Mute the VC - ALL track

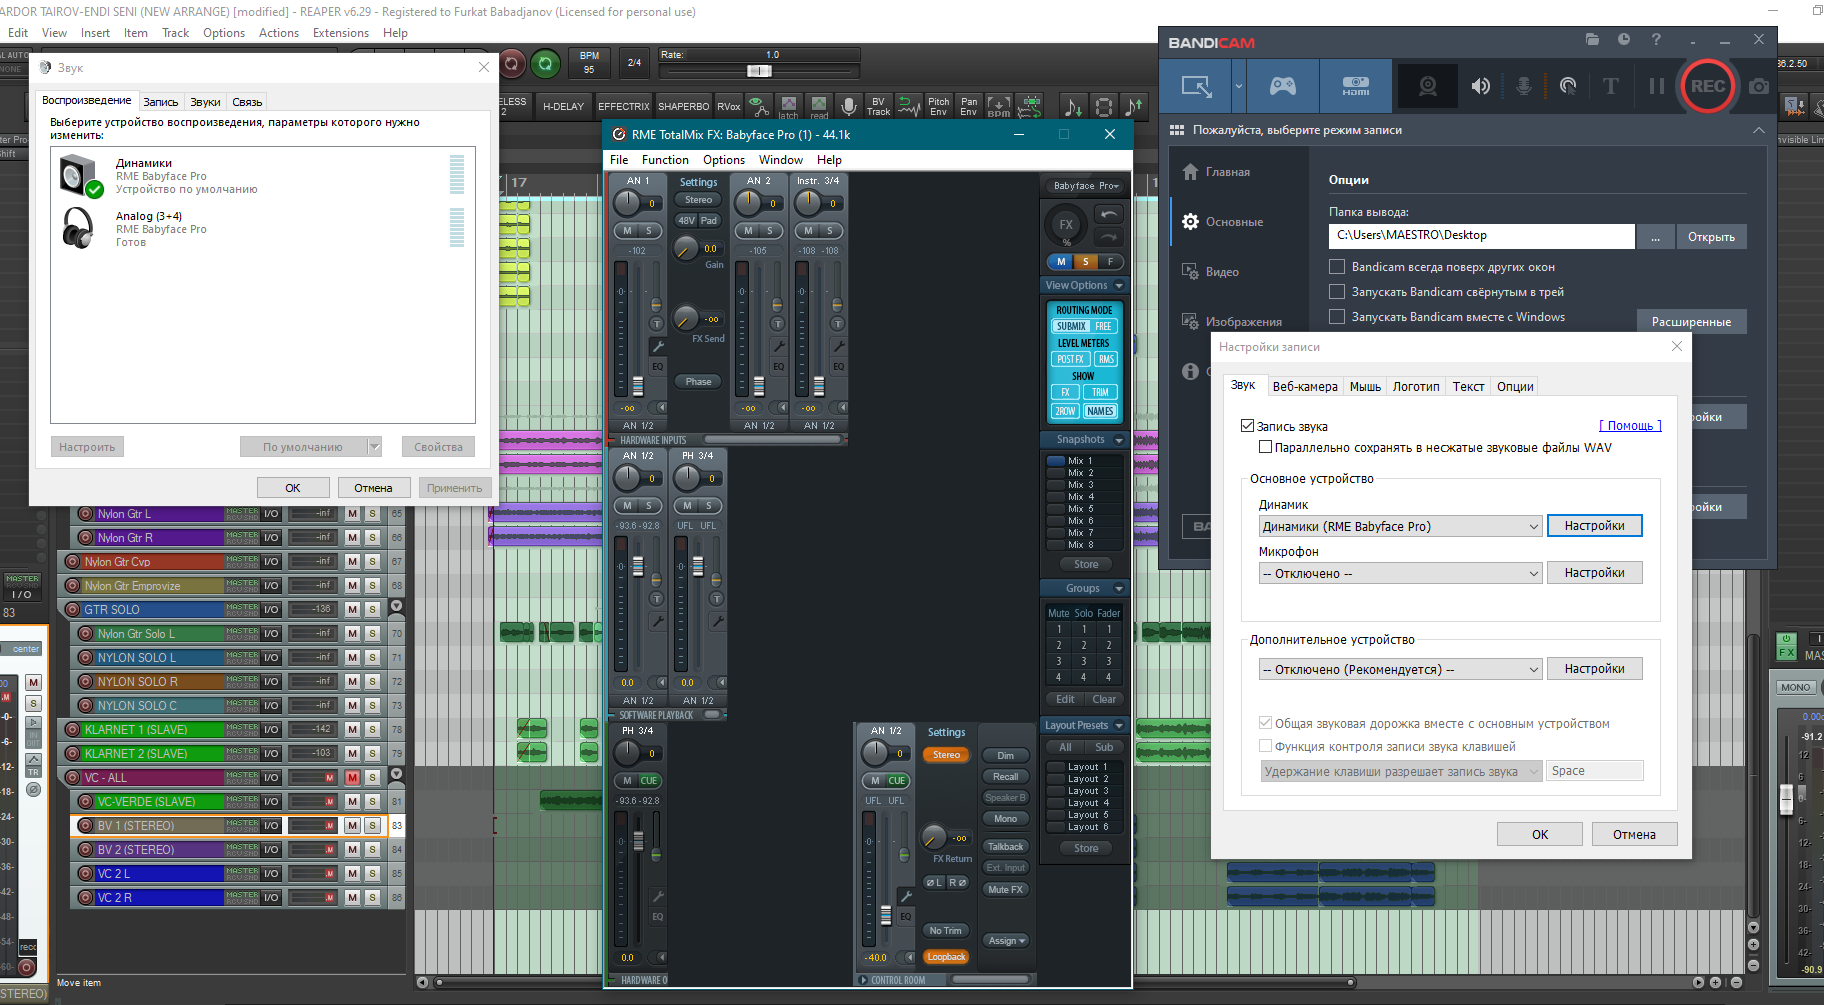[x=352, y=777]
